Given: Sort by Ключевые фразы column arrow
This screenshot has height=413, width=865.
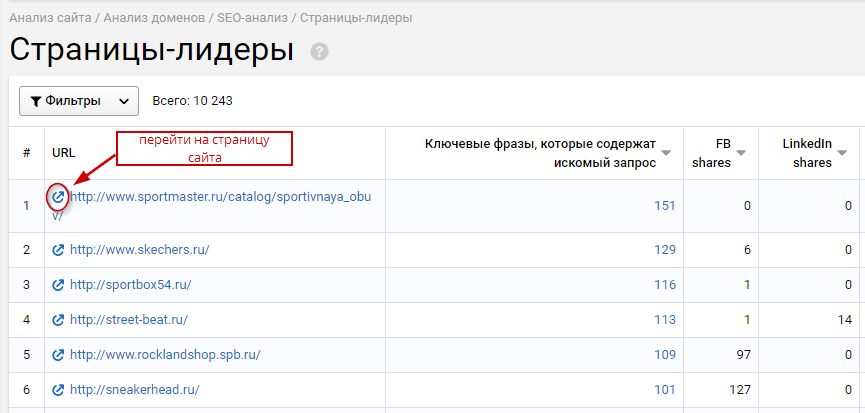Looking at the screenshot, I should click(666, 153).
